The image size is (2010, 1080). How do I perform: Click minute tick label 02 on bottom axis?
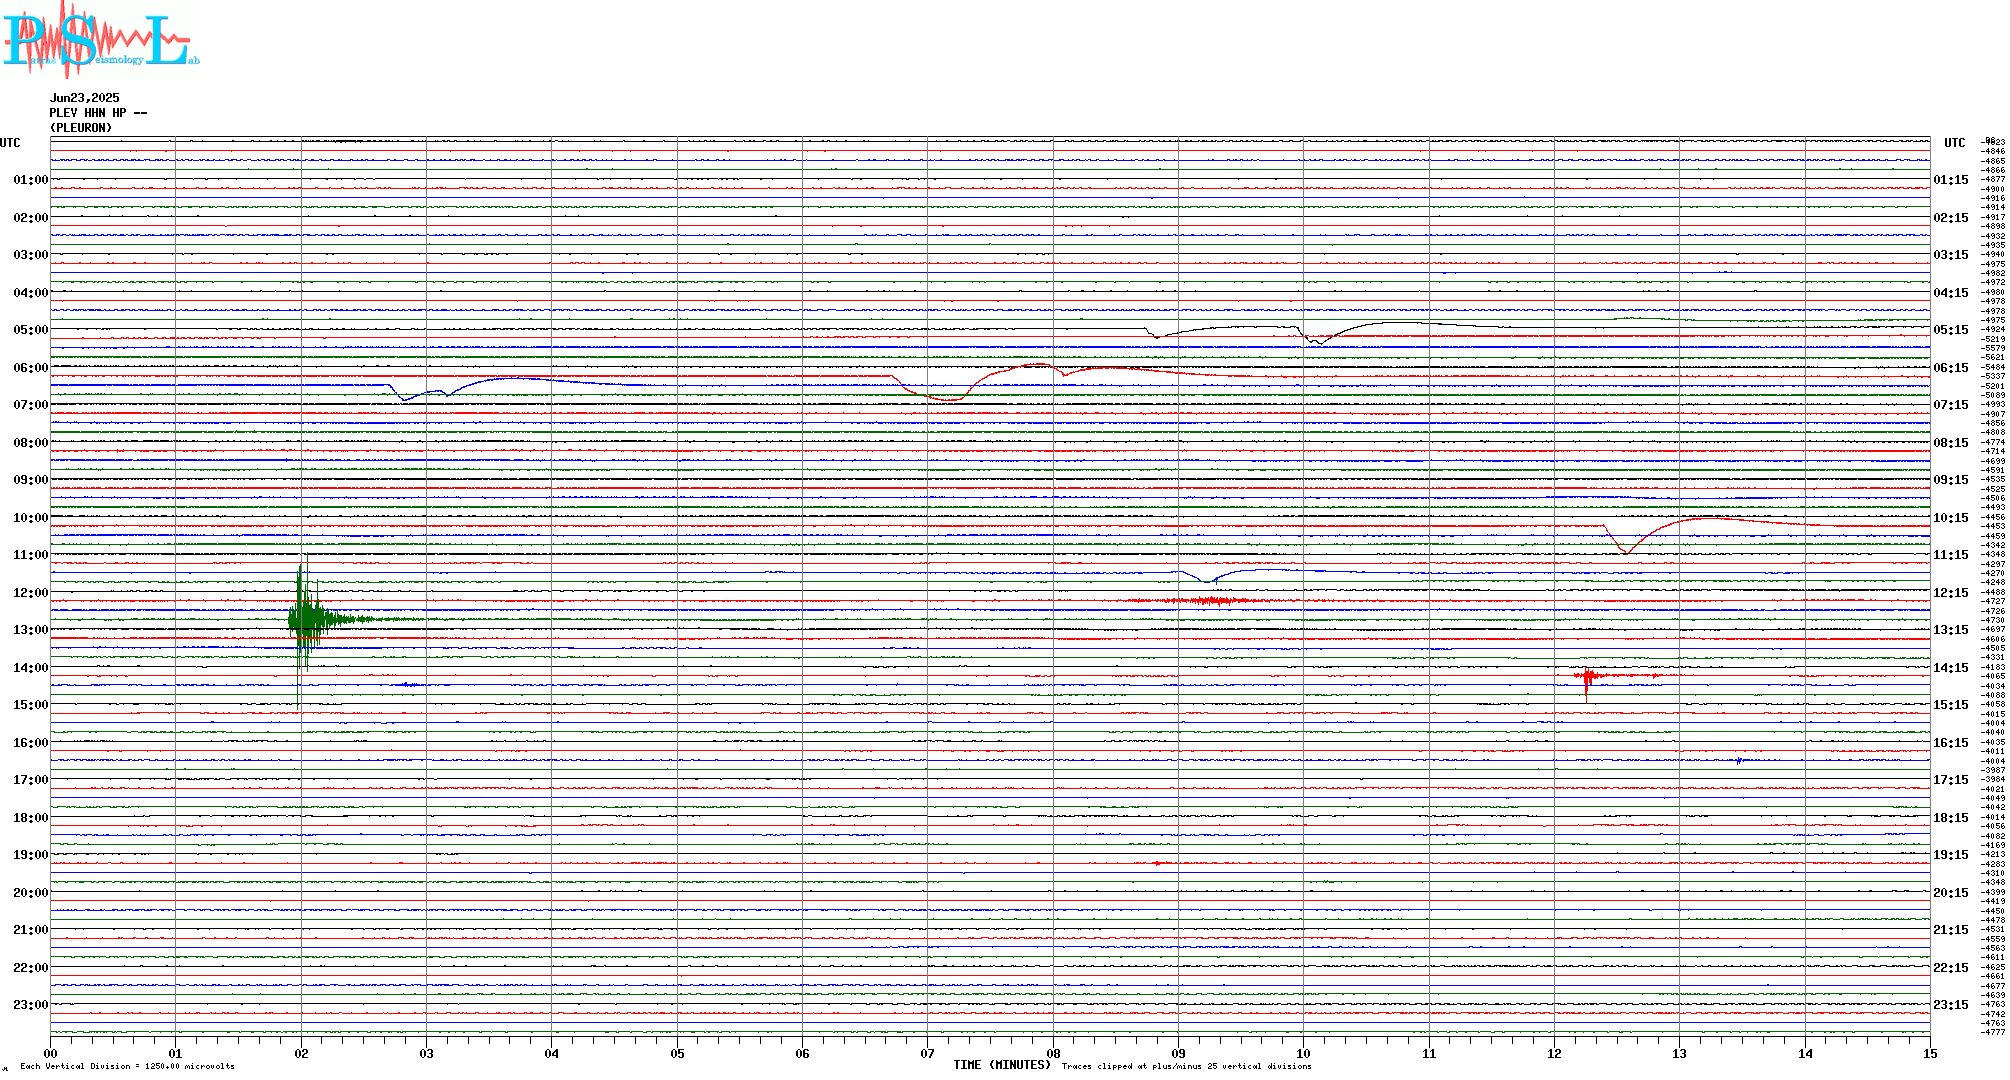coord(301,1054)
